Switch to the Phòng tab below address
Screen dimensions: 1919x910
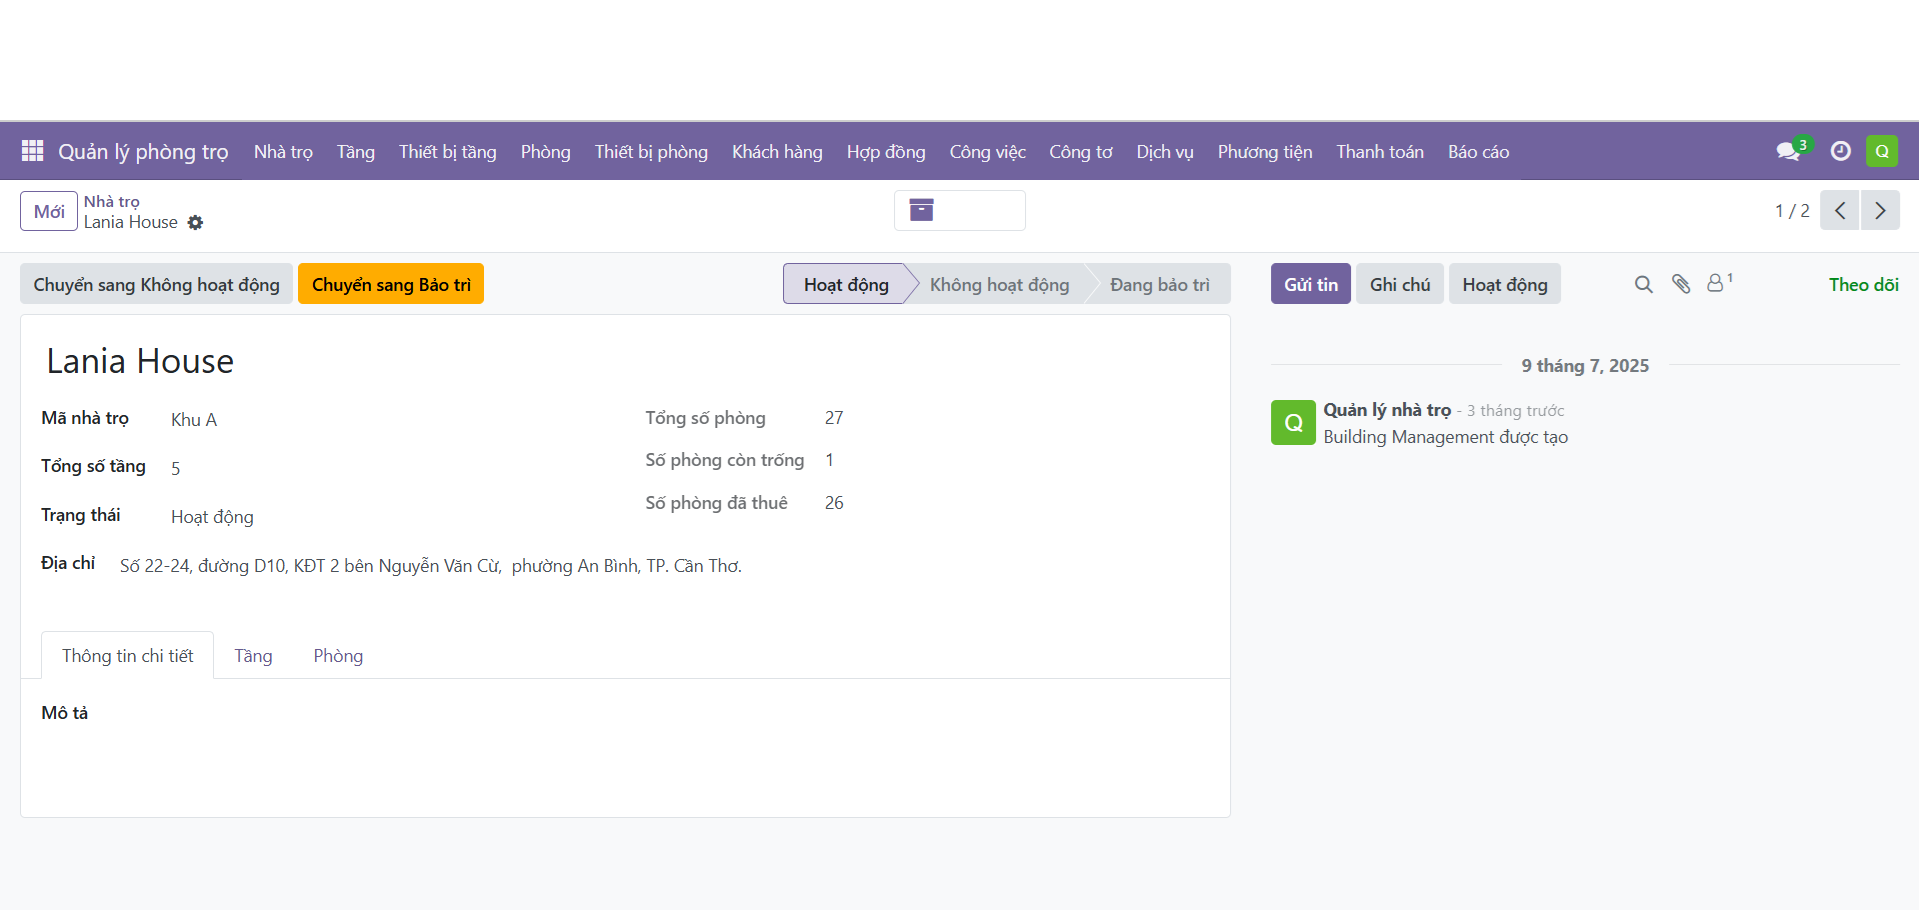338,656
